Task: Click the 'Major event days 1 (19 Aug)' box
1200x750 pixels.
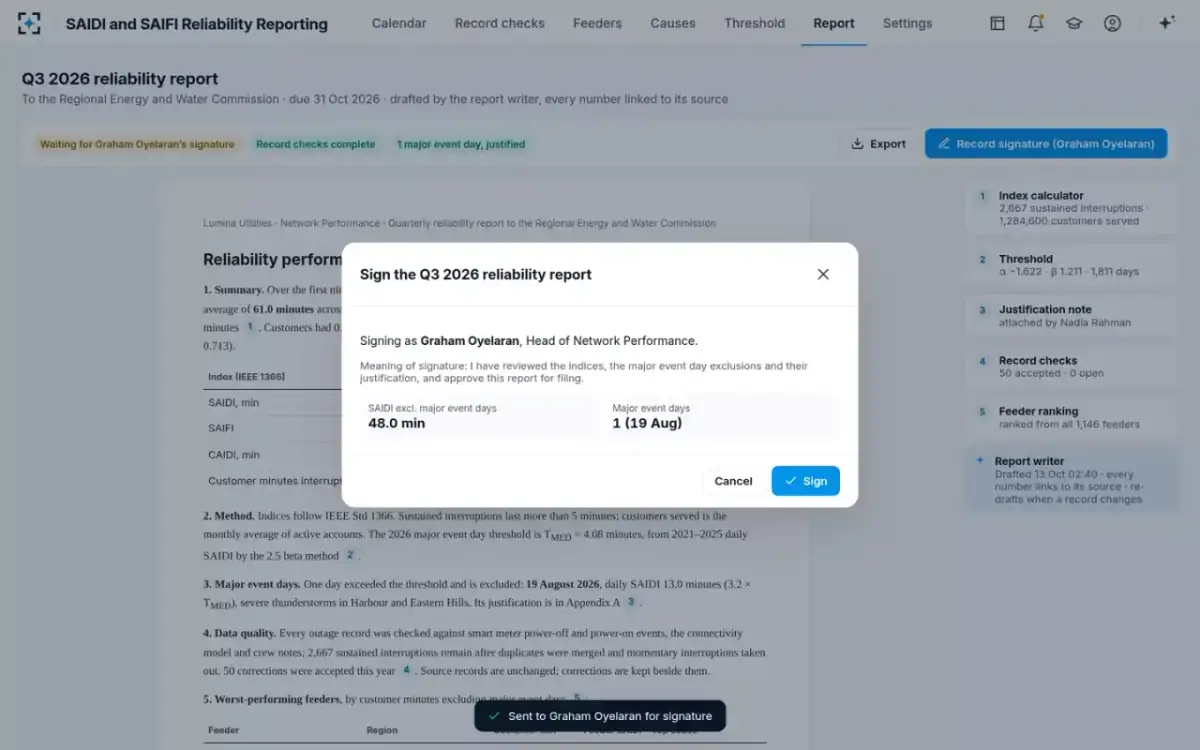Action: click(722, 416)
